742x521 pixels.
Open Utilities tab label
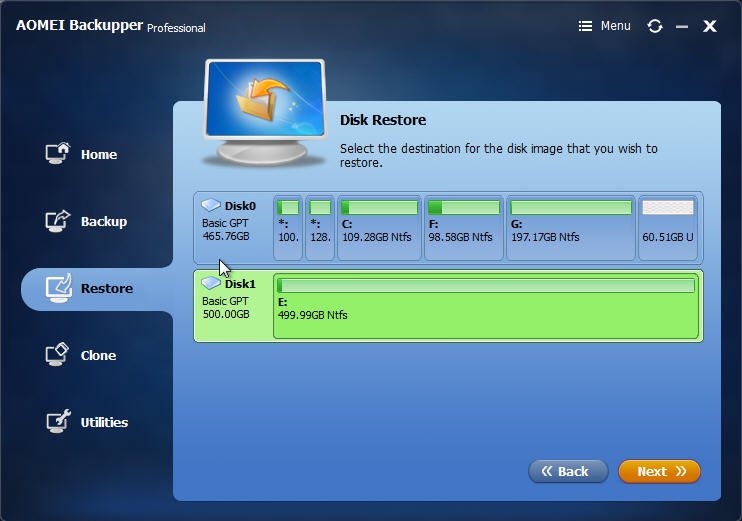[x=105, y=422]
